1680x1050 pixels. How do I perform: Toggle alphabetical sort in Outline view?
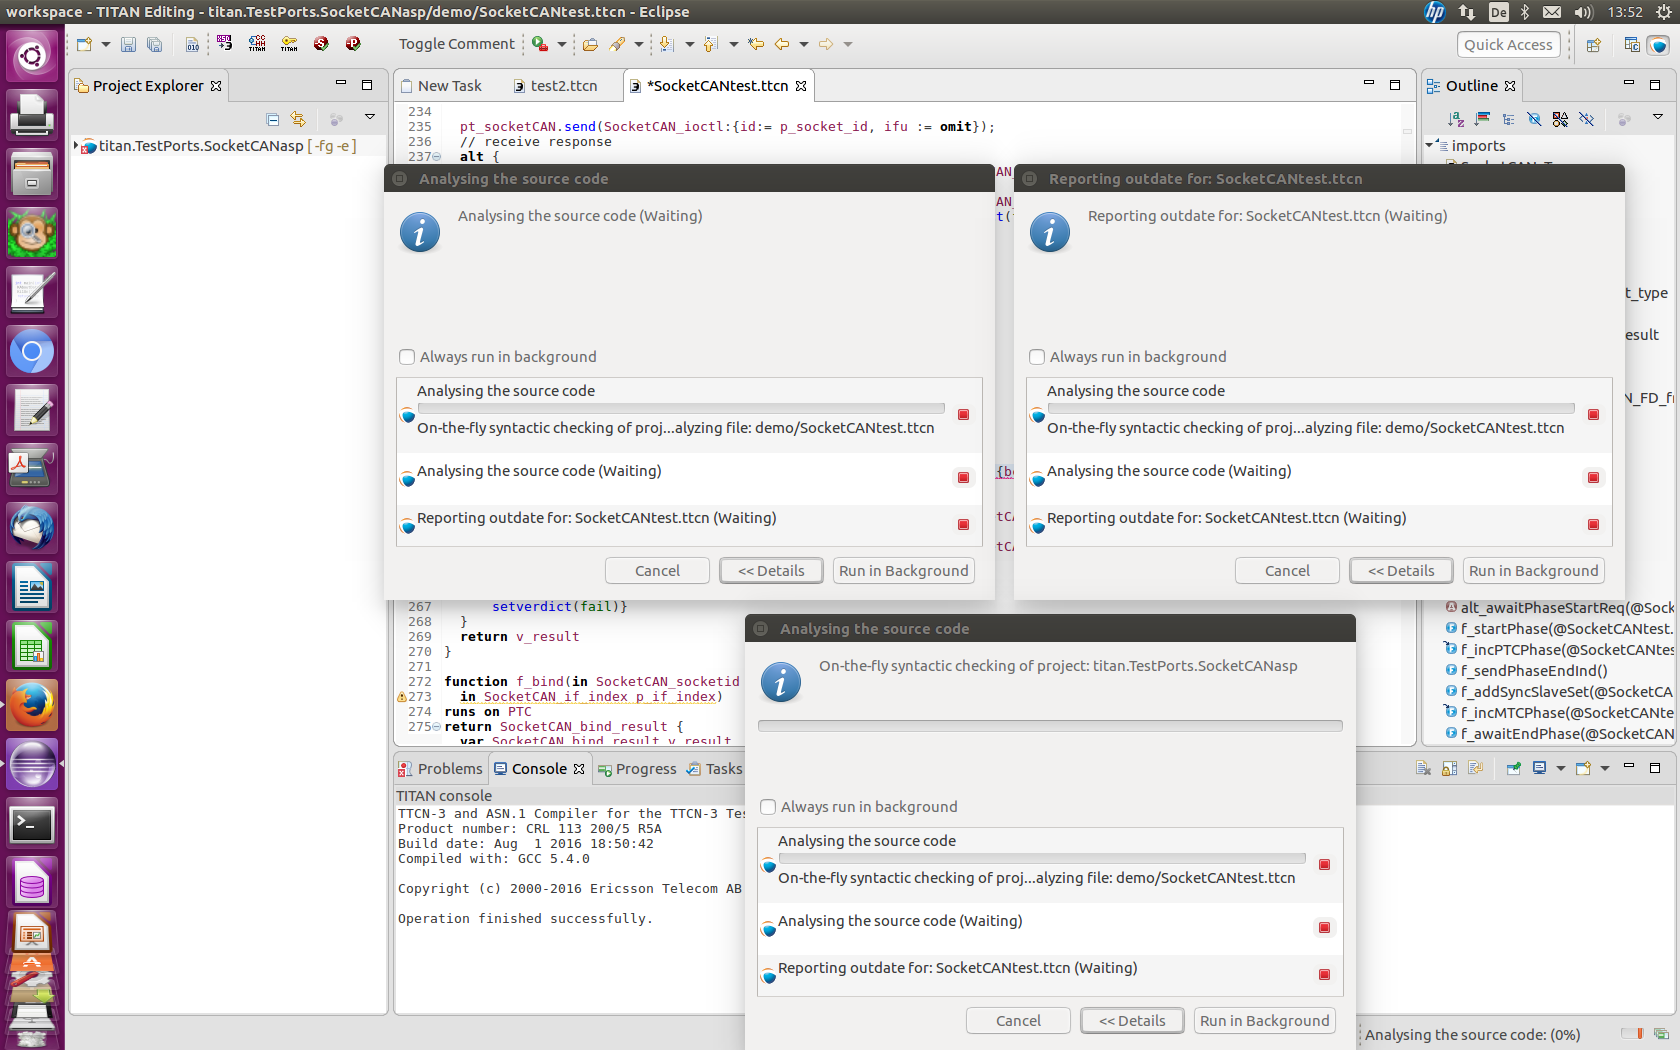[x=1456, y=119]
